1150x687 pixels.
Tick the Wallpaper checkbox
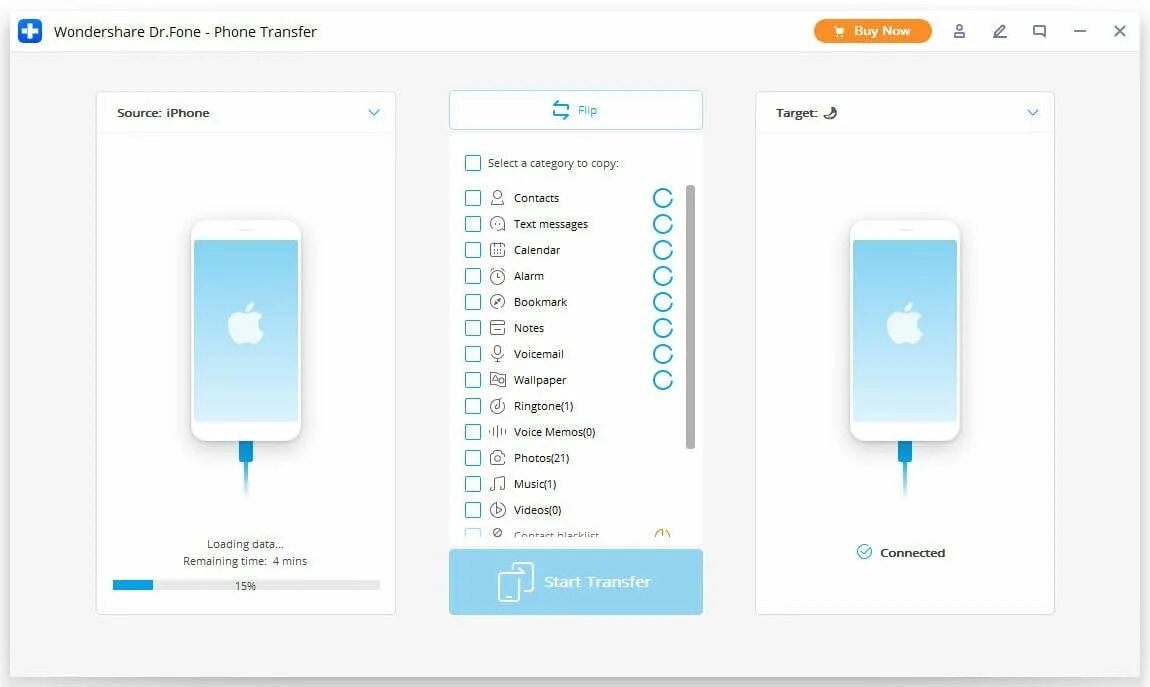pyautogui.click(x=473, y=380)
